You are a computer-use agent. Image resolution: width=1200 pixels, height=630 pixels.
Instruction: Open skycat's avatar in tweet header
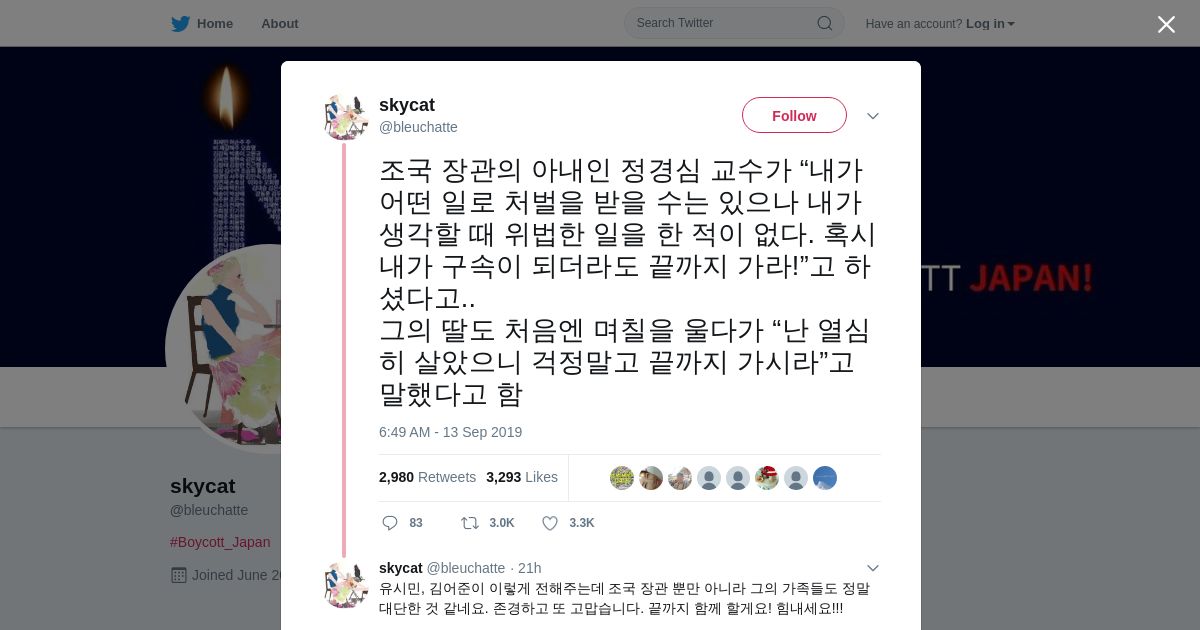[346, 117]
